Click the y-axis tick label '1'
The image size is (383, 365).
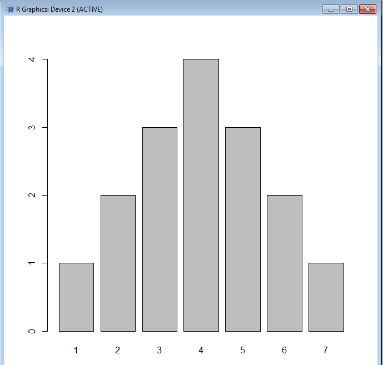click(x=32, y=263)
